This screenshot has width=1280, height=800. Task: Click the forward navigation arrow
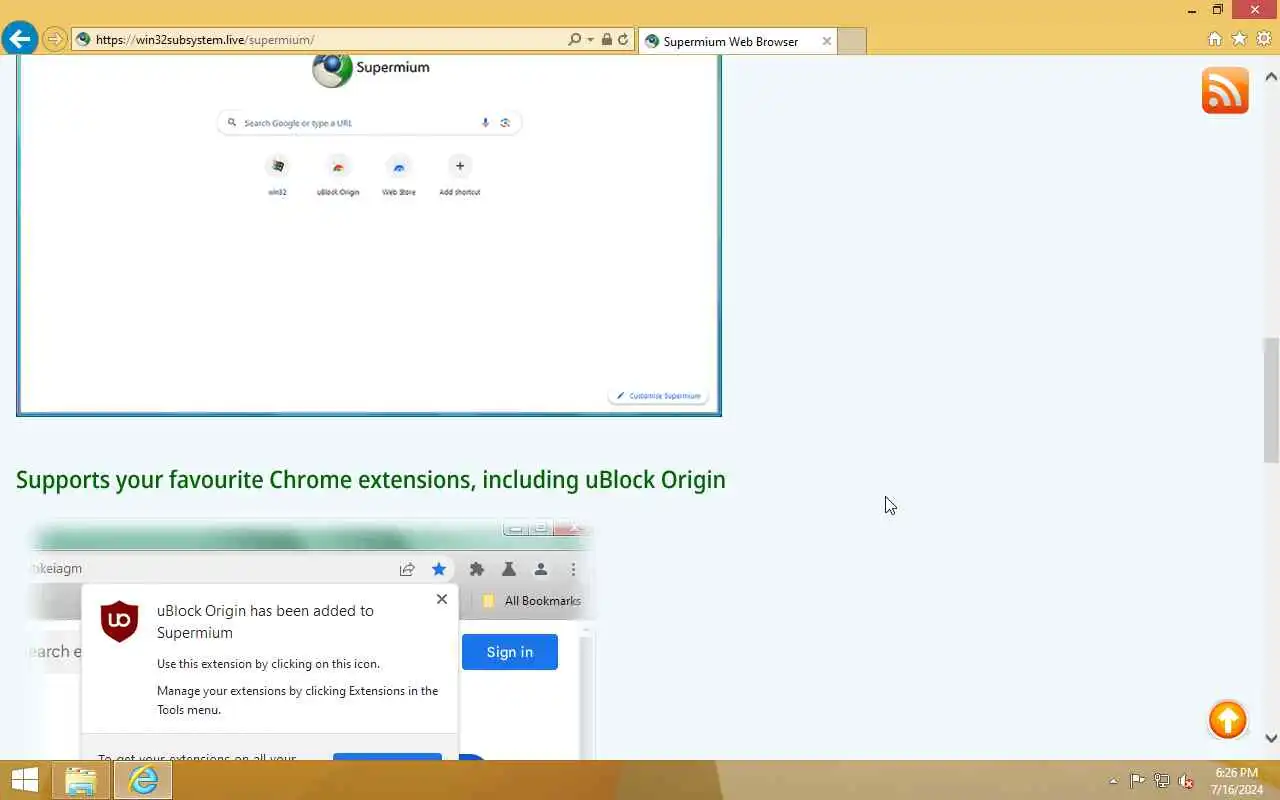(55, 40)
